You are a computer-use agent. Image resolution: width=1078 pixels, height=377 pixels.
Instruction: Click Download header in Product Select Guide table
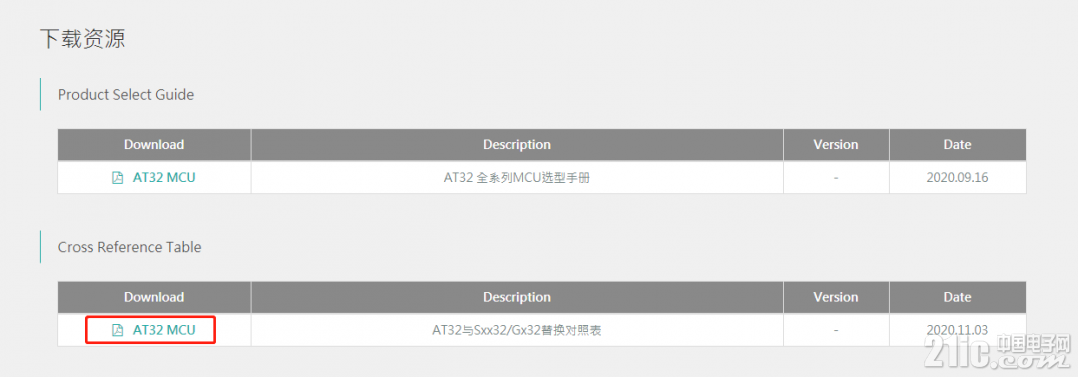pos(154,144)
